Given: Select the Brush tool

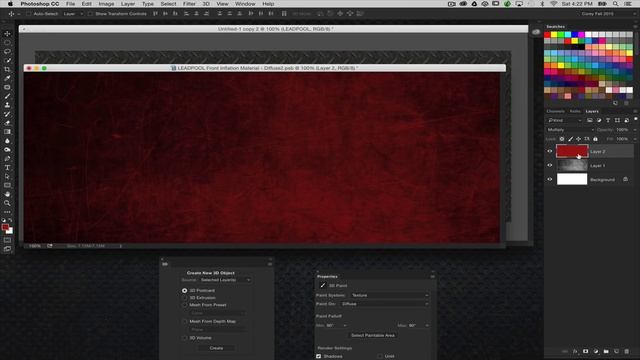Looking at the screenshot, I should 7,96.
